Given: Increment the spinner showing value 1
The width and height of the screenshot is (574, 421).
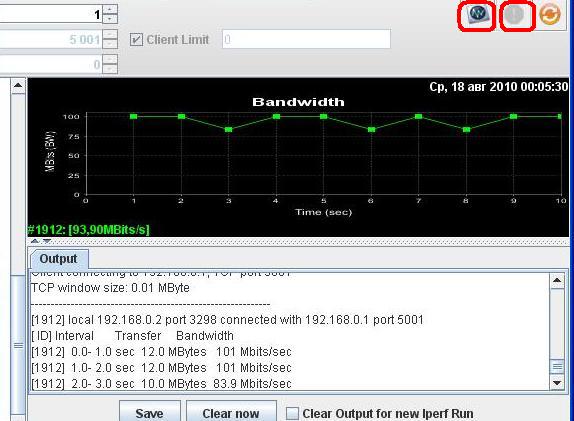Looking at the screenshot, I should tap(110, 9).
